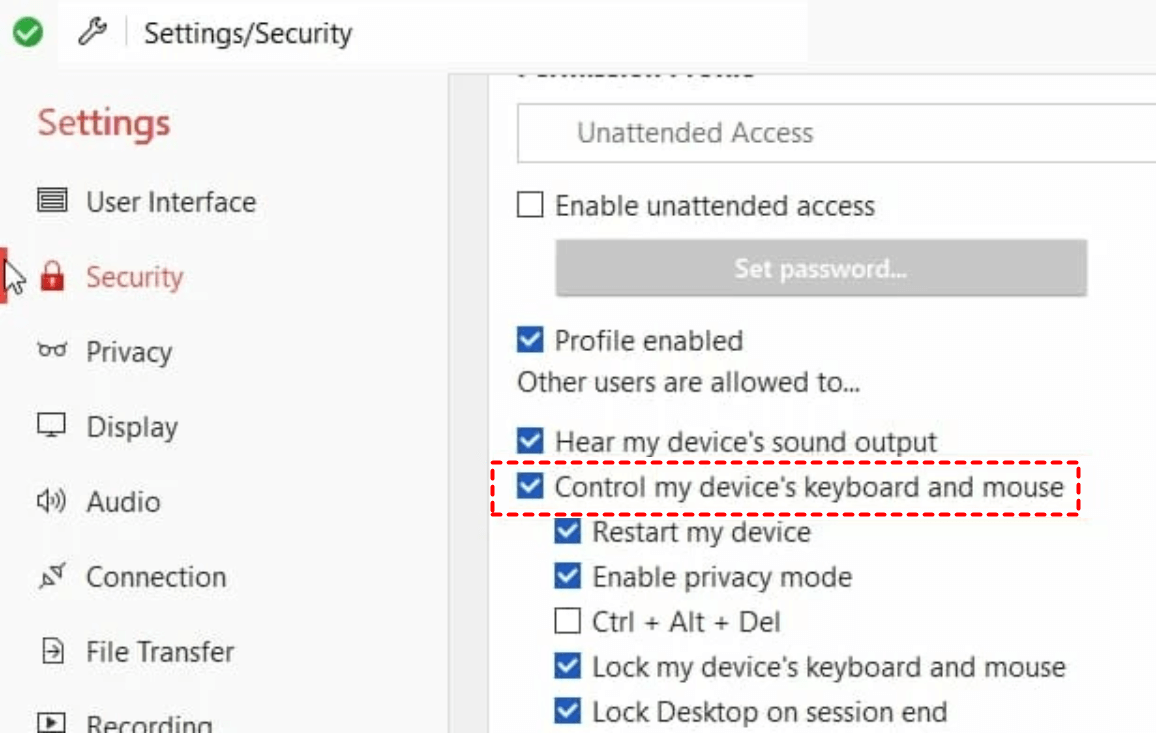1156x733 pixels.
Task: Toggle Hear my device's sound output
Action: 530,441
